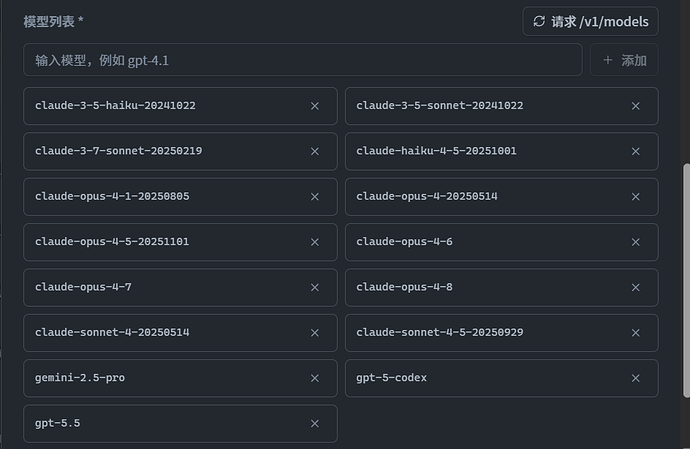Remove claude-sonnet-4-20250514 using X
Screen dimensions: 690x449
click(x=315, y=333)
